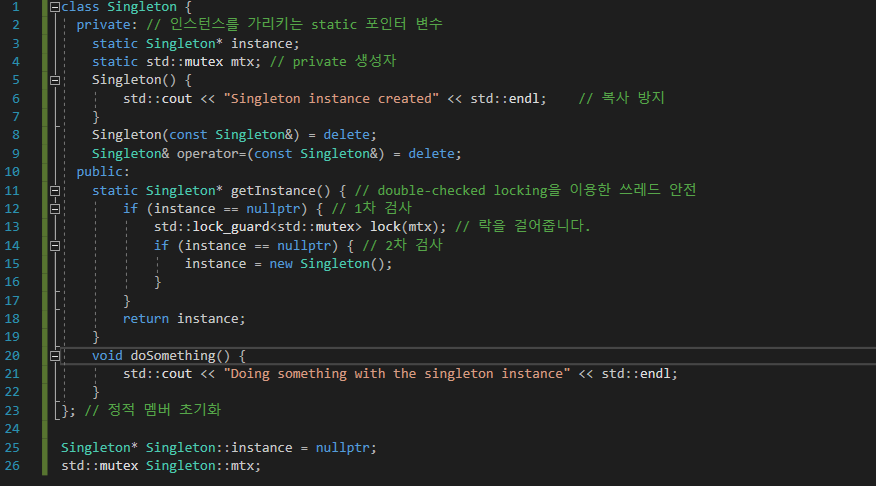Click the "Singleton instance created" string literal
This screenshot has width=876, height=486.
[x=331, y=99]
